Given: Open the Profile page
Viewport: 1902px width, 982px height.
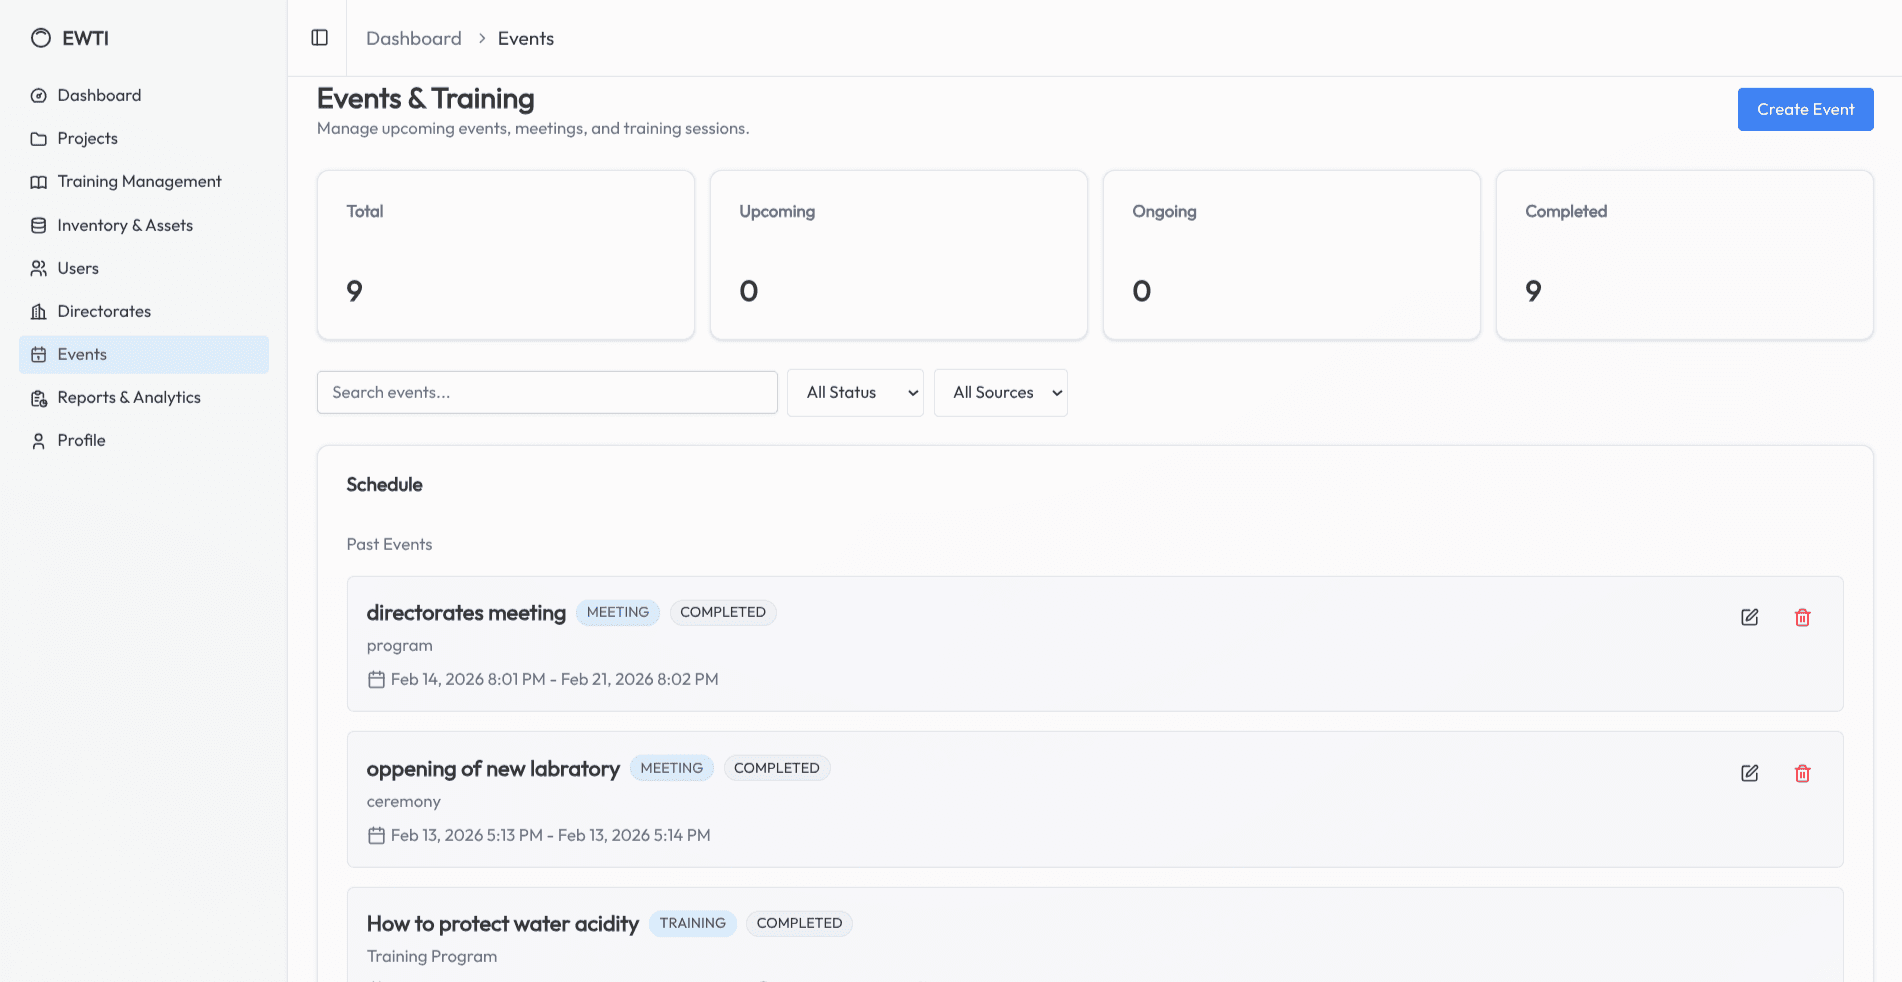Looking at the screenshot, I should coord(81,440).
